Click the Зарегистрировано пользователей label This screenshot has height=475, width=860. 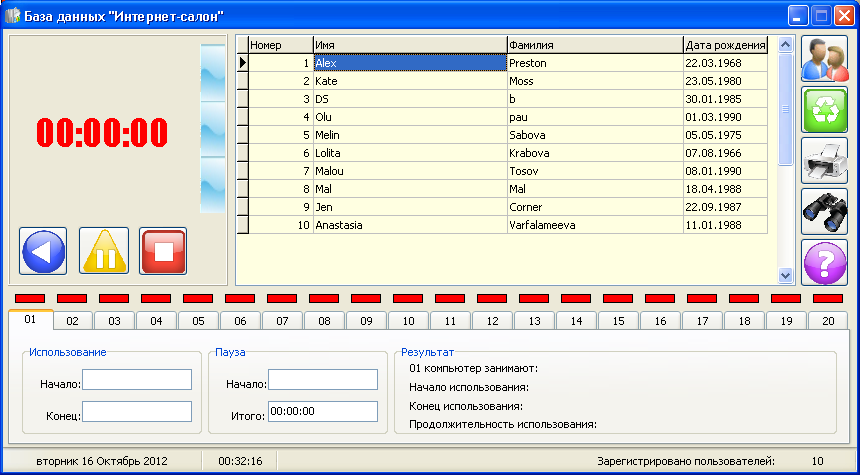pos(686,461)
